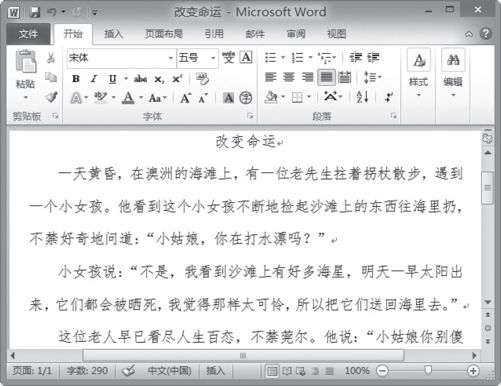The image size is (501, 386).
Task: Open the Bullets list dropdown arrow
Action: [283, 58]
